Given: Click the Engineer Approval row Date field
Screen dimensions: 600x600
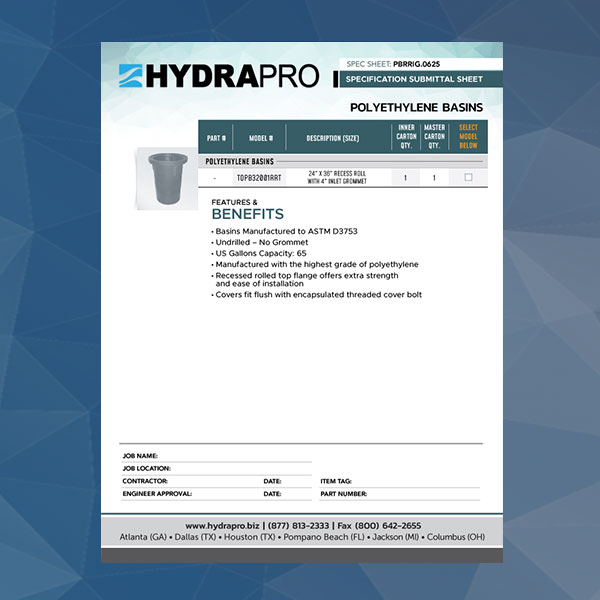Looking at the screenshot, I should (x=287, y=494).
